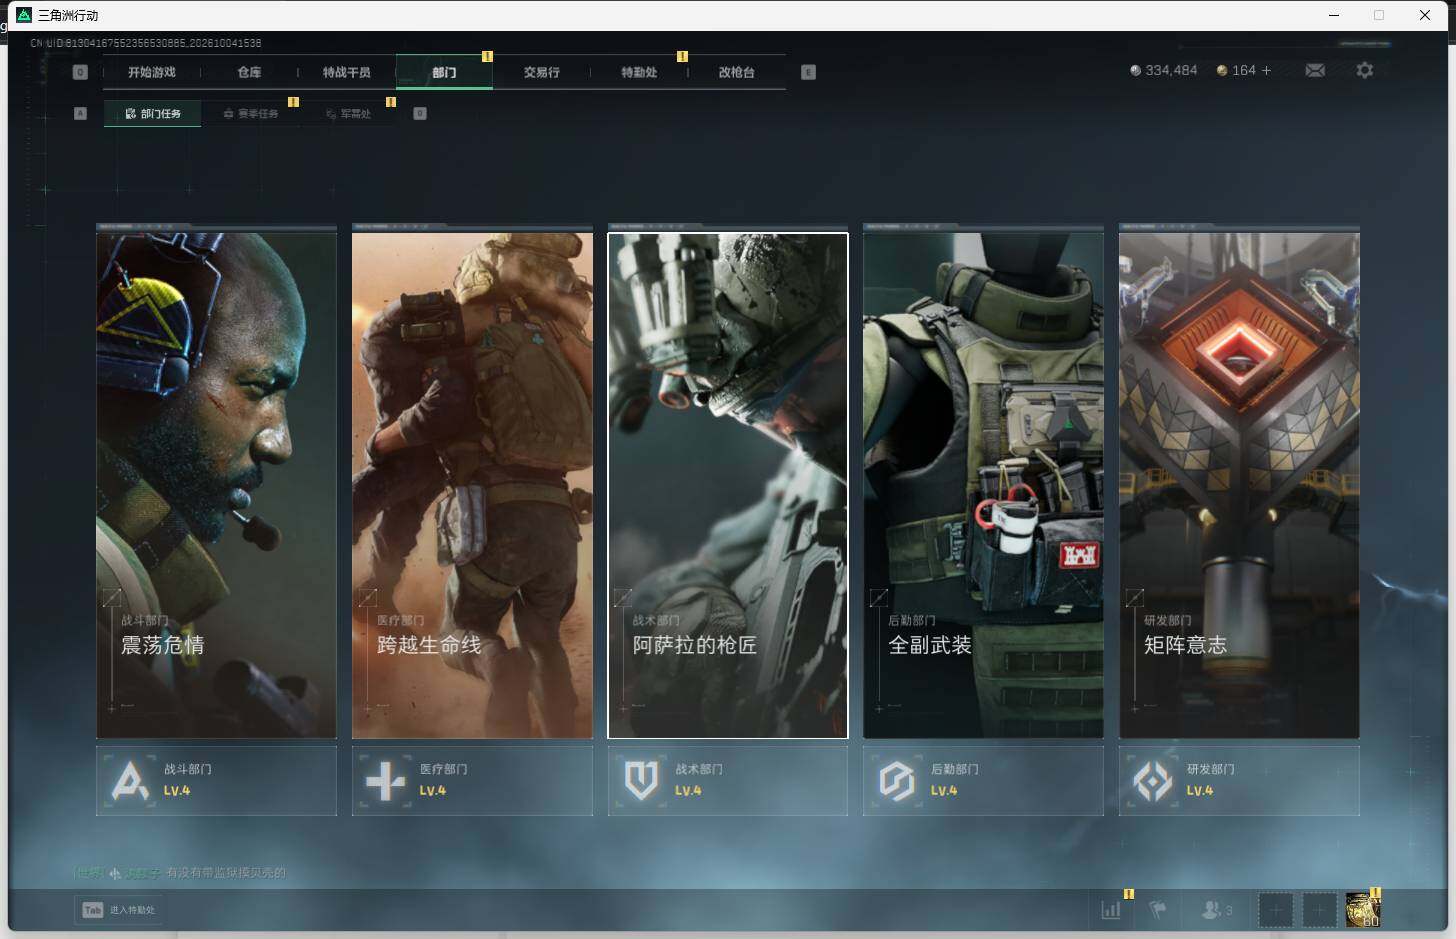Click the 战术部门 shield icon
Image resolution: width=1456 pixels, height=939 pixels.
[x=641, y=781]
